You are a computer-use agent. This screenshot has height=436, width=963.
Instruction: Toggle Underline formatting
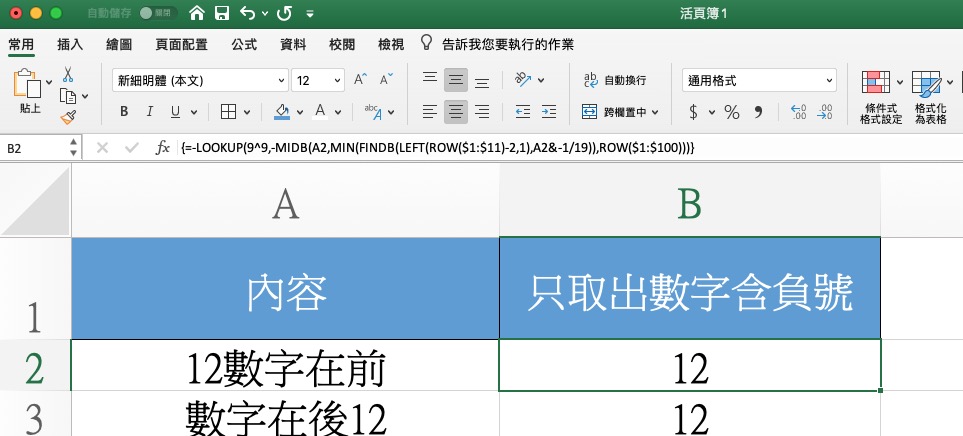[x=175, y=112]
